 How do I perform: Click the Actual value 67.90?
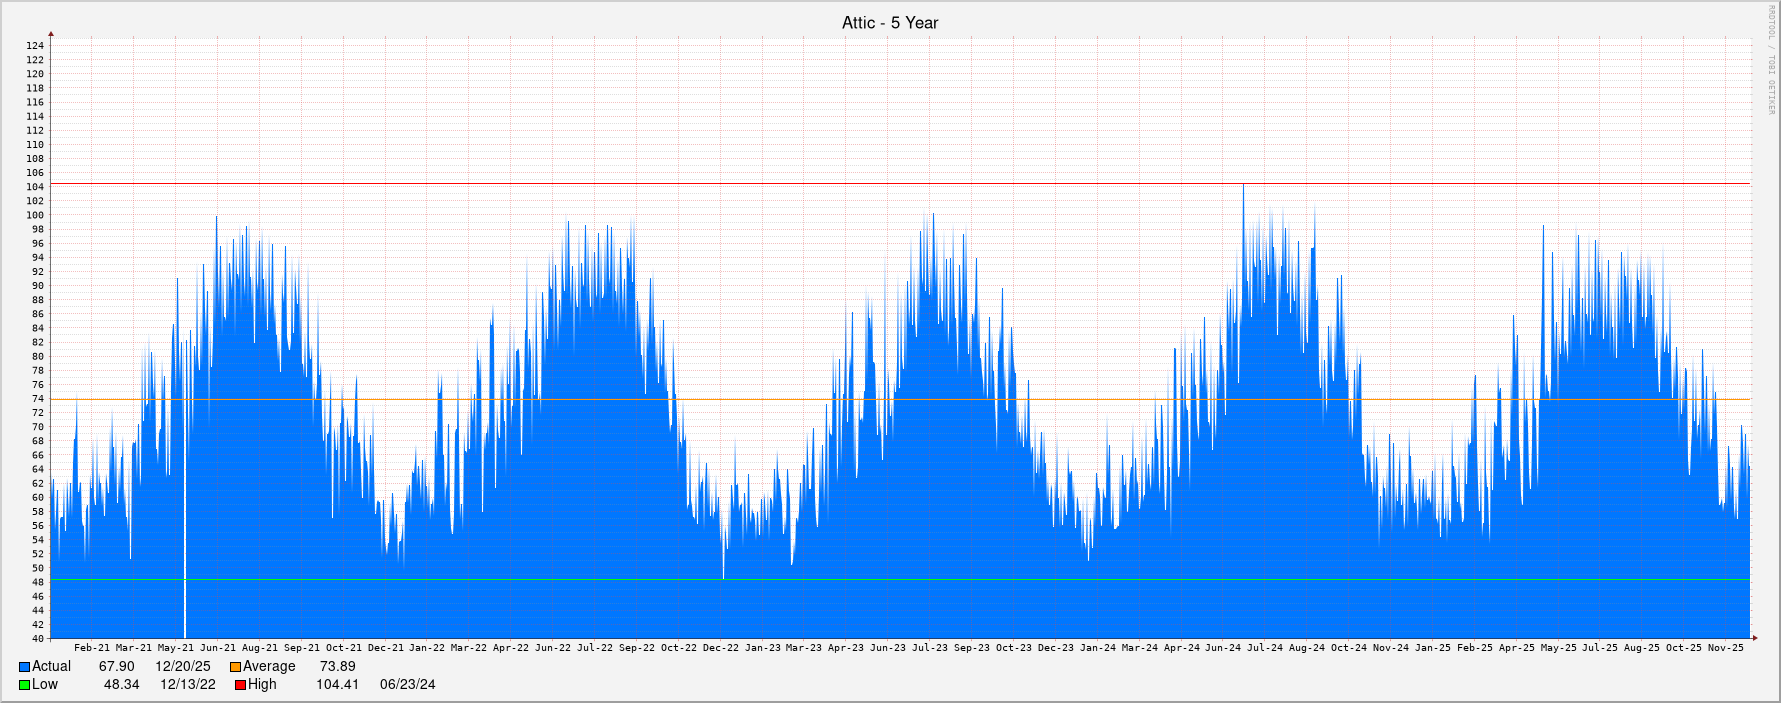(116, 667)
